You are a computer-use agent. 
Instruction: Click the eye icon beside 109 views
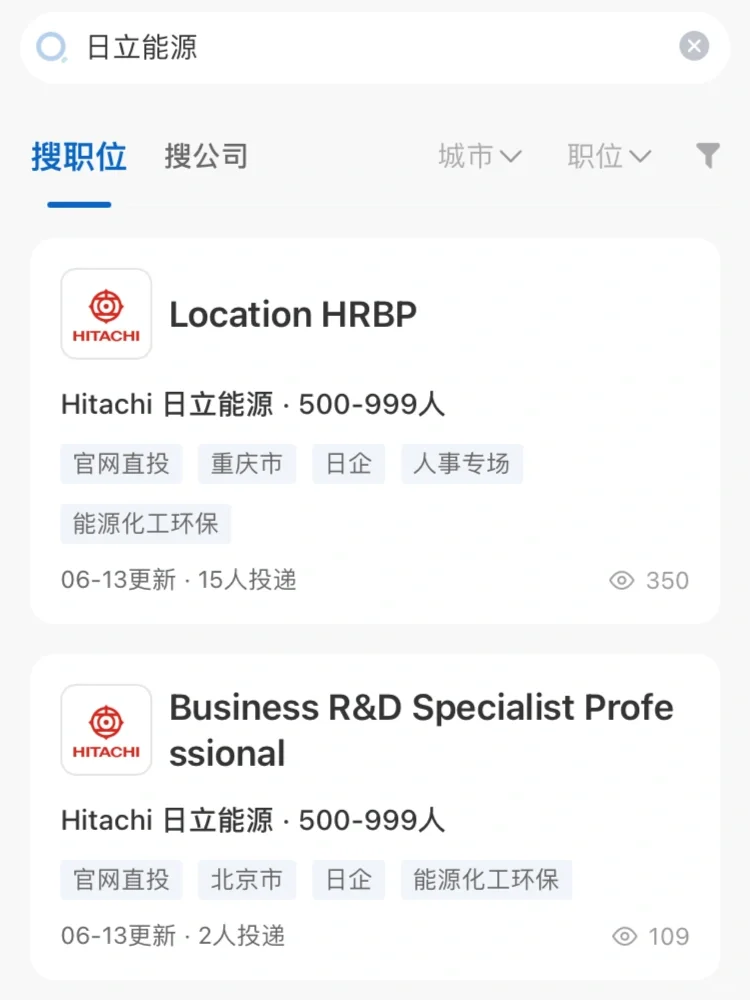coord(624,936)
